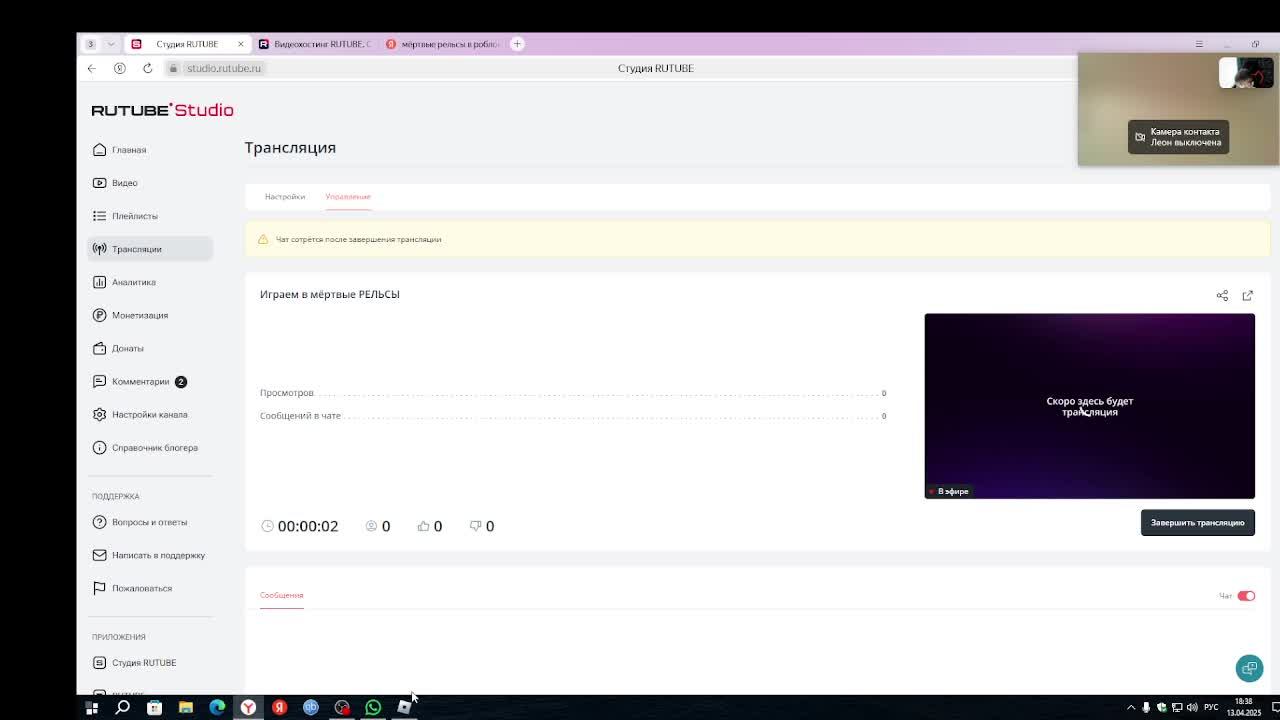
Task: Open taskbar search
Action: [x=122, y=707]
